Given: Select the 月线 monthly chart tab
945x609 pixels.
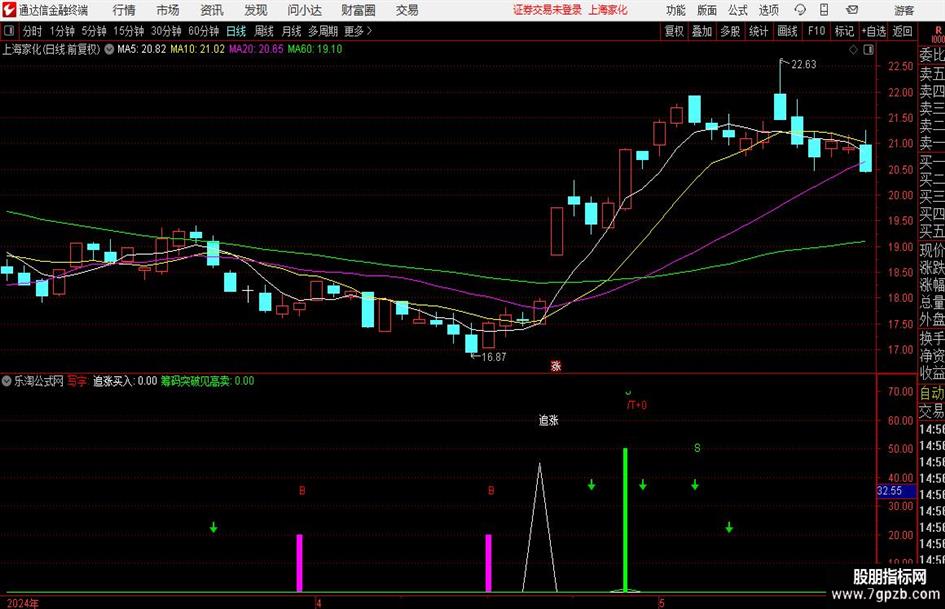Looking at the screenshot, I should click(291, 31).
